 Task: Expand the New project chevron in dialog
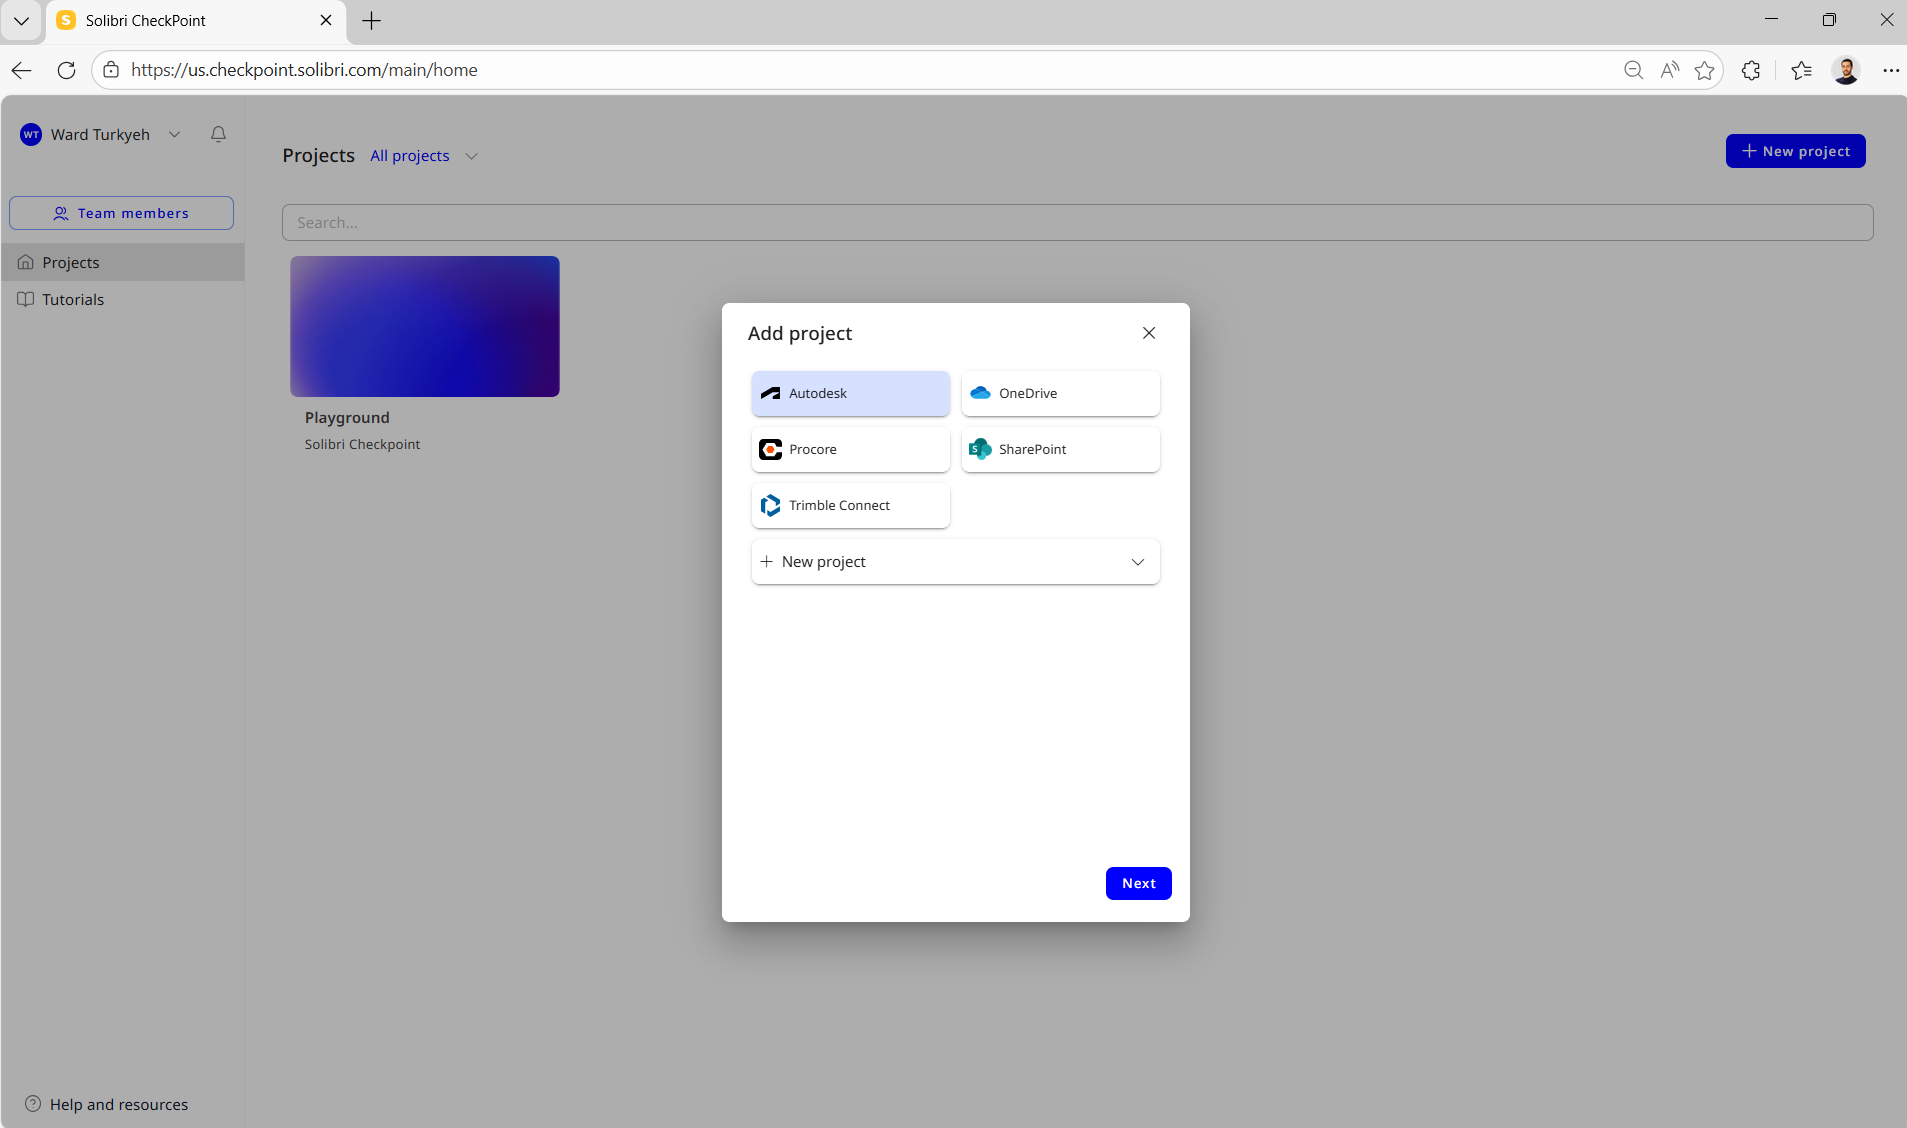tap(1137, 562)
